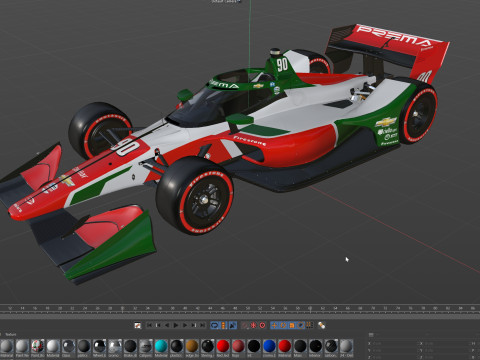The height and width of the screenshot is (360, 480).
Task: Click the render preview icon left of playback controls
Action: tap(137, 325)
